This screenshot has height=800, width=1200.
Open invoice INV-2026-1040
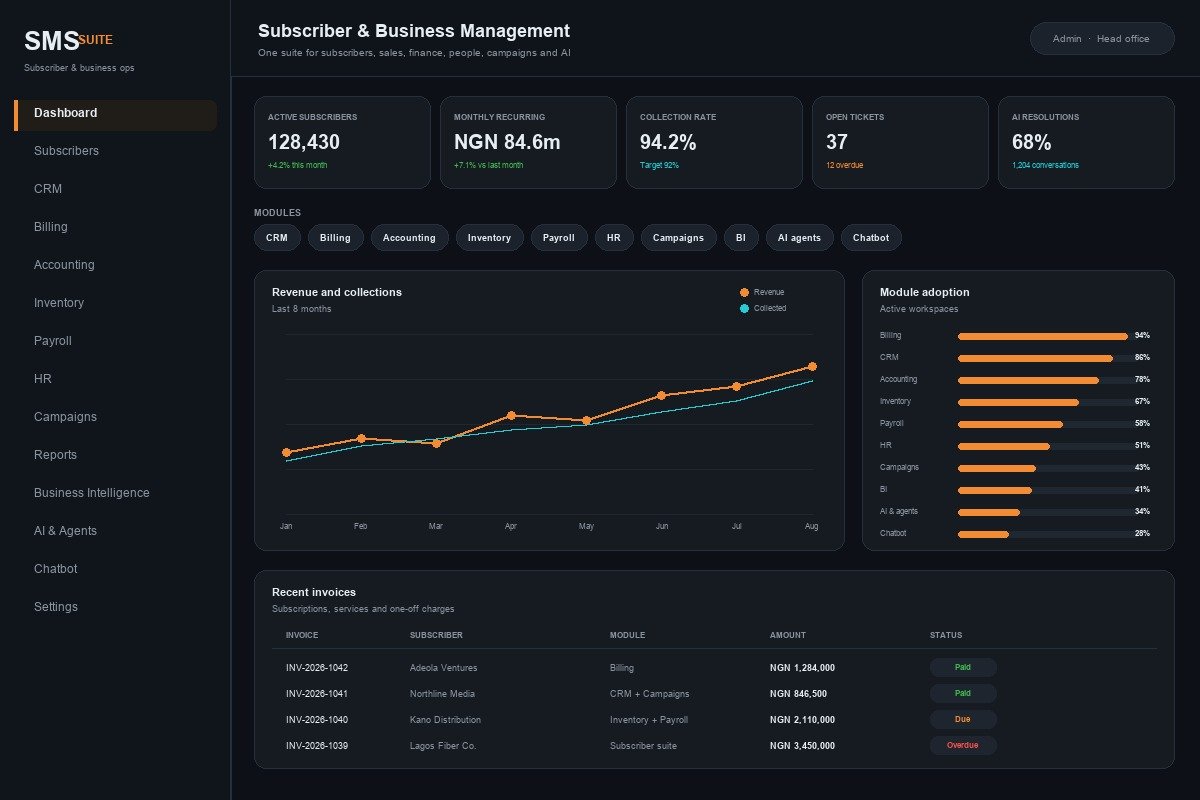[317, 720]
